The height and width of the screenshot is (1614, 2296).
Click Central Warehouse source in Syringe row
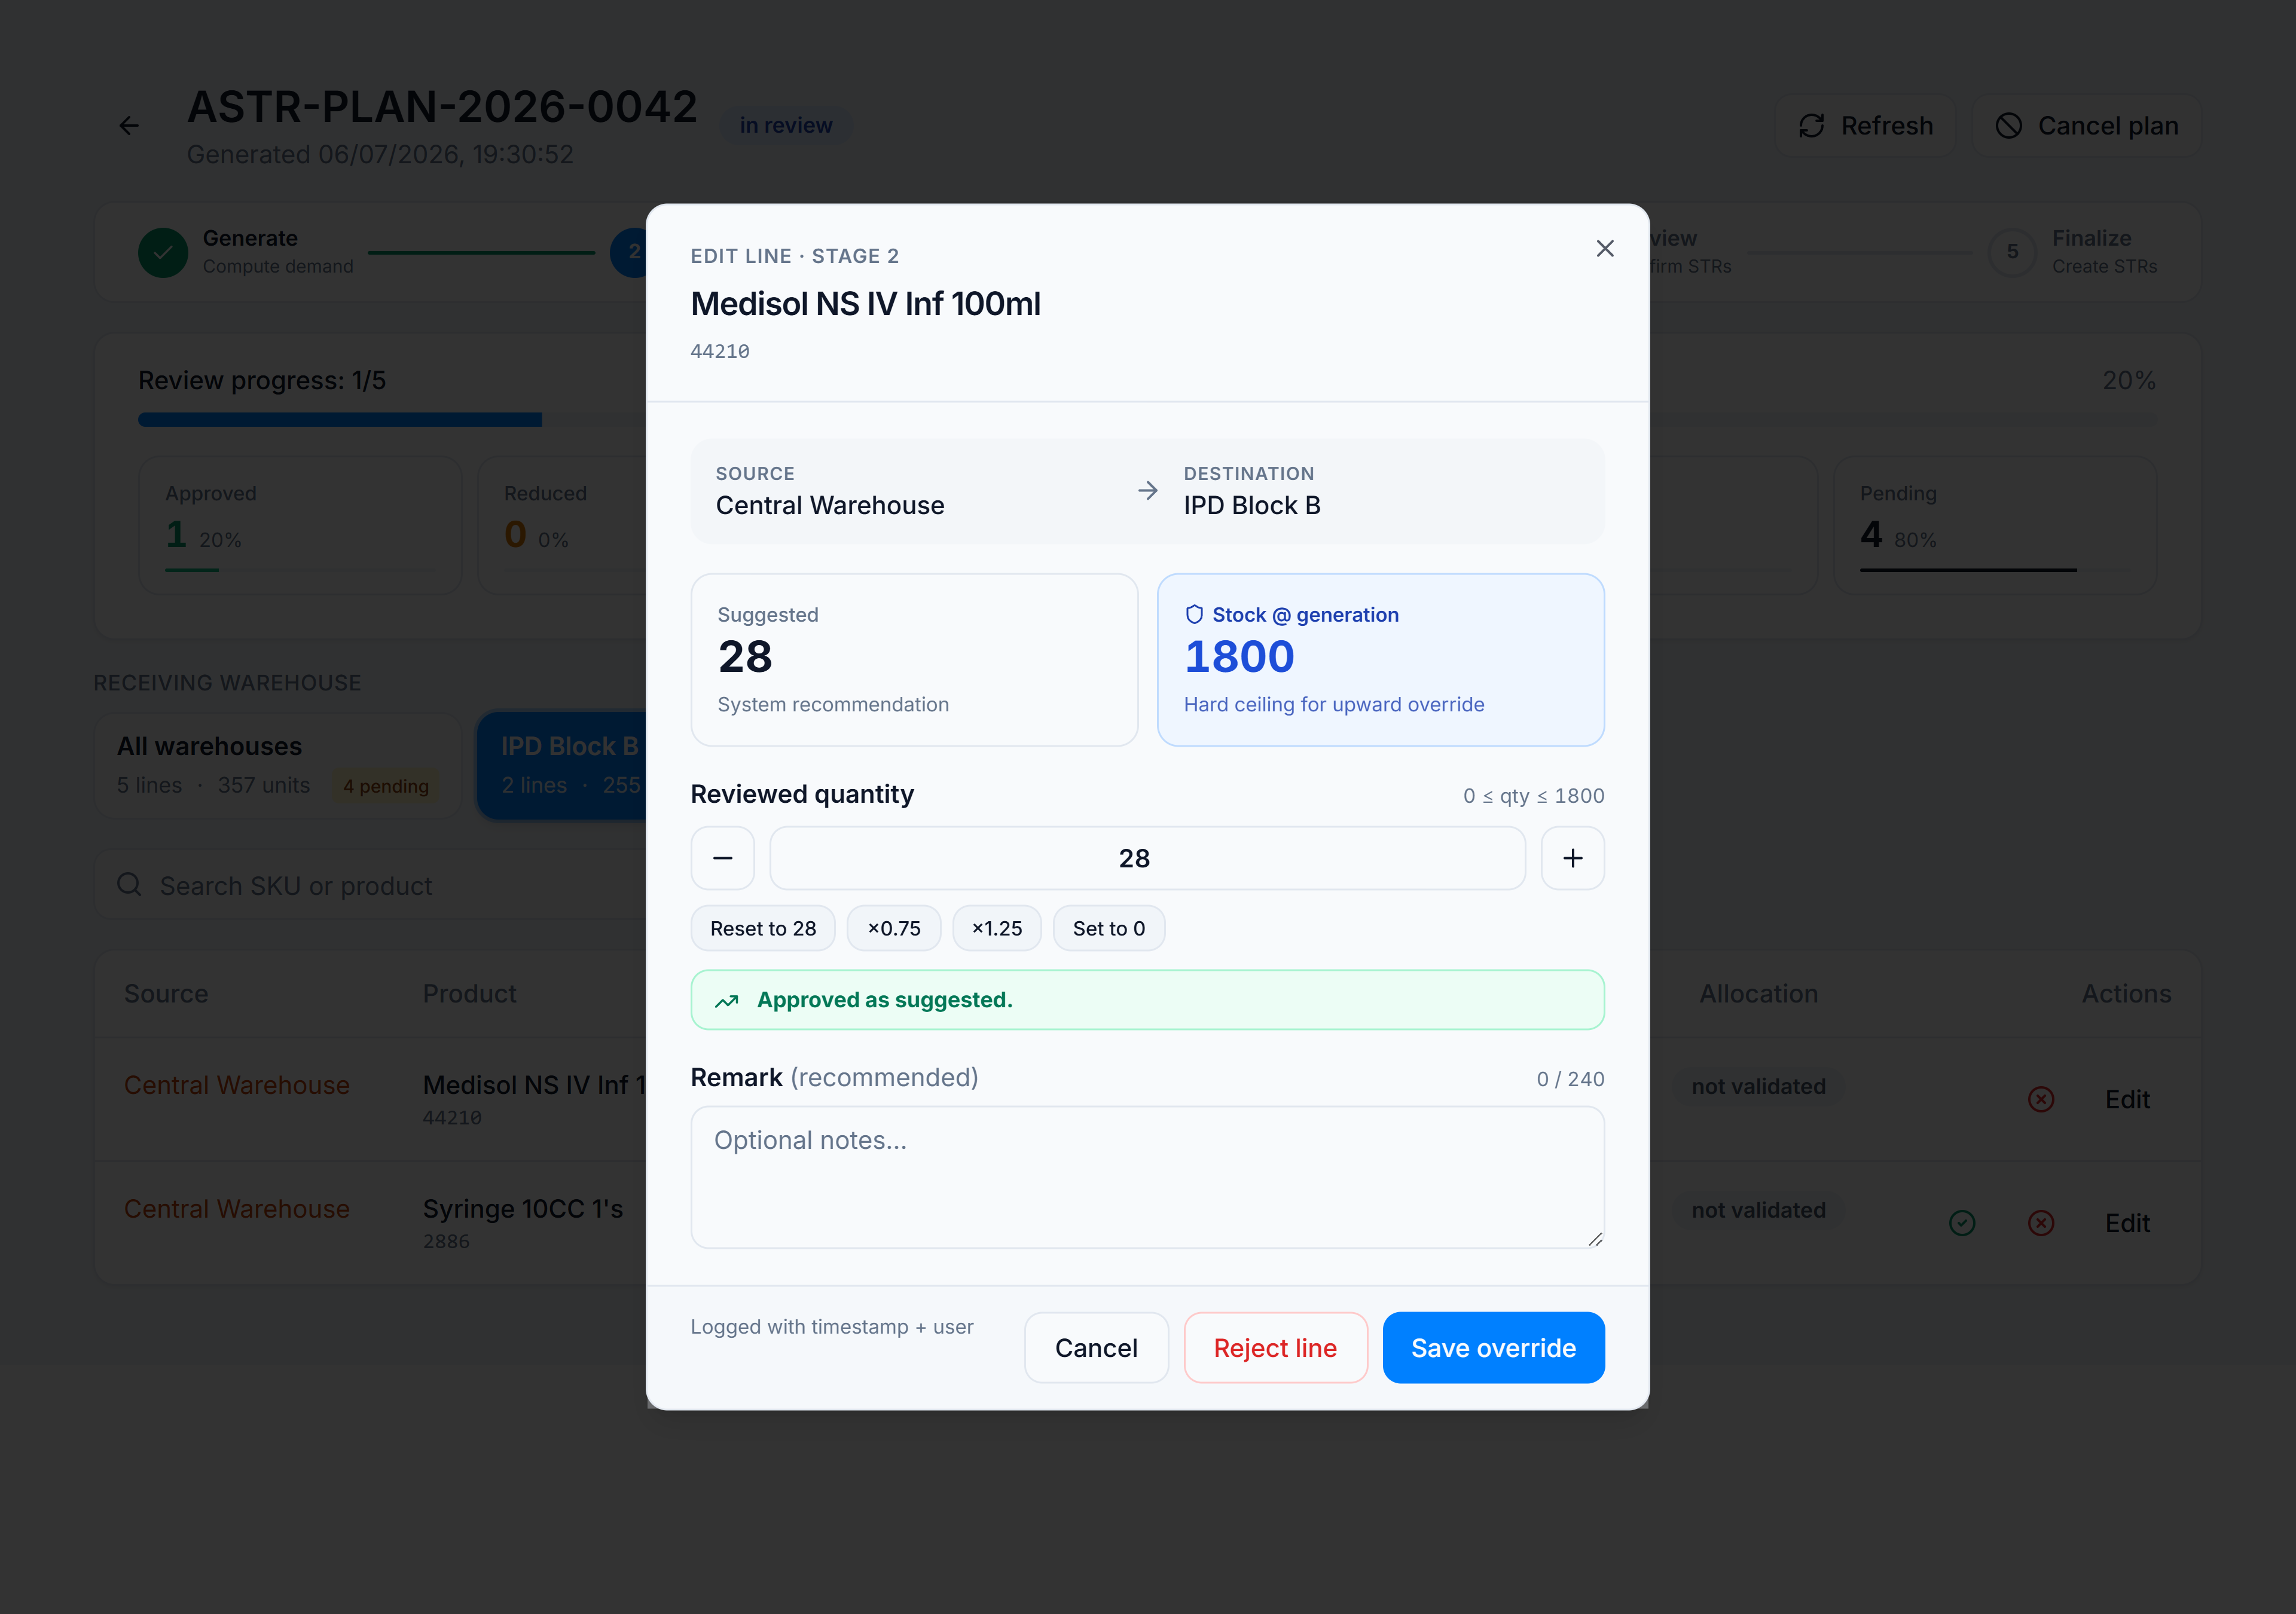coord(237,1209)
